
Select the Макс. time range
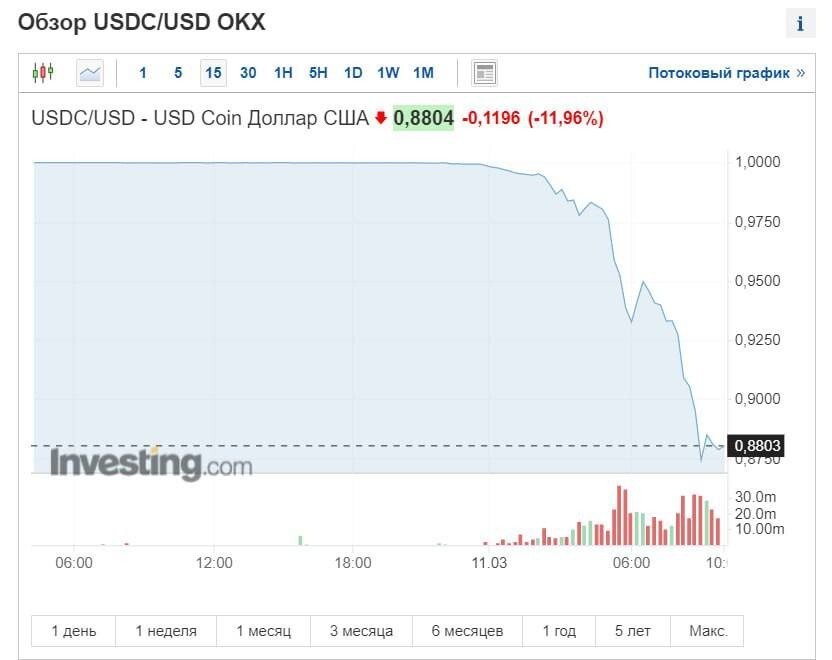click(x=708, y=631)
